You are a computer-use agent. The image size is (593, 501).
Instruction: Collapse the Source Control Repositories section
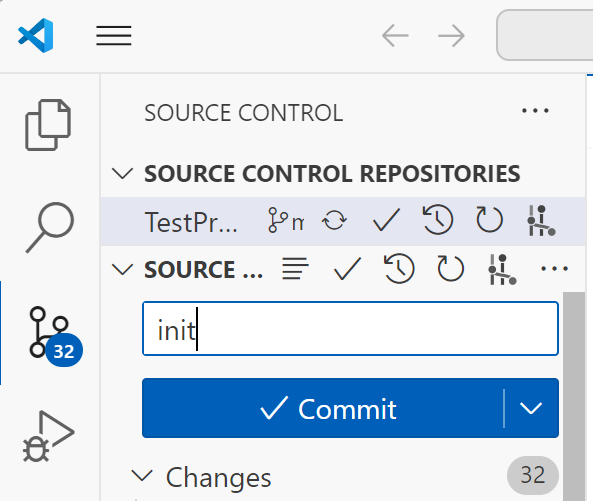tap(123, 174)
